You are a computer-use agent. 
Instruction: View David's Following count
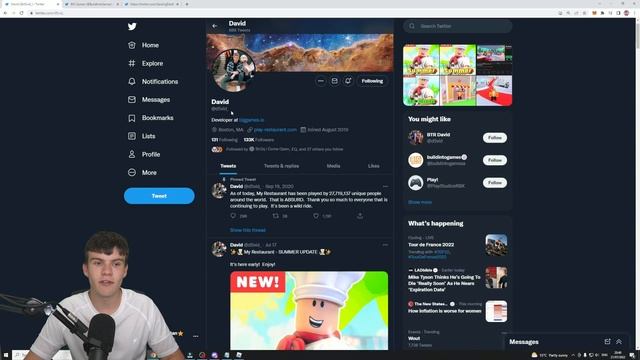[x=224, y=140]
